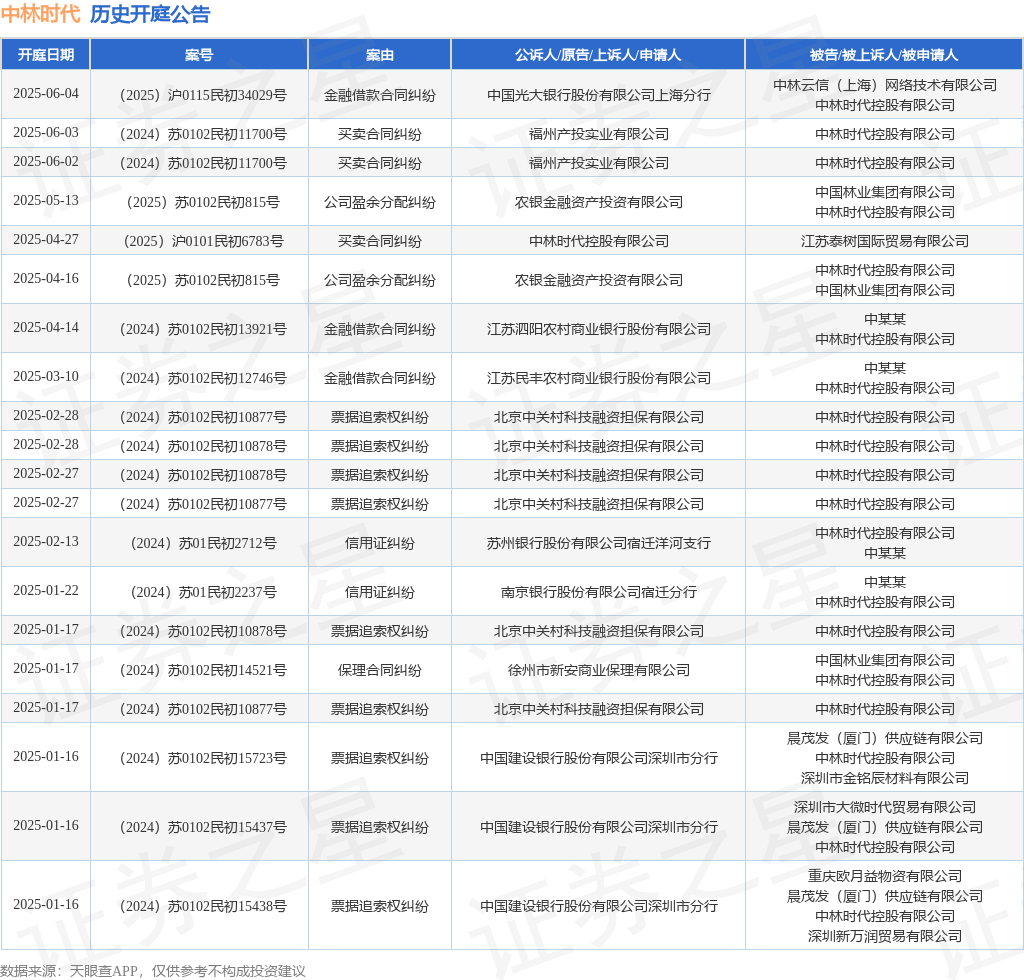
Task: Click 金融借款合同纠纷 in 2025-06-04 row
Action: (379, 95)
